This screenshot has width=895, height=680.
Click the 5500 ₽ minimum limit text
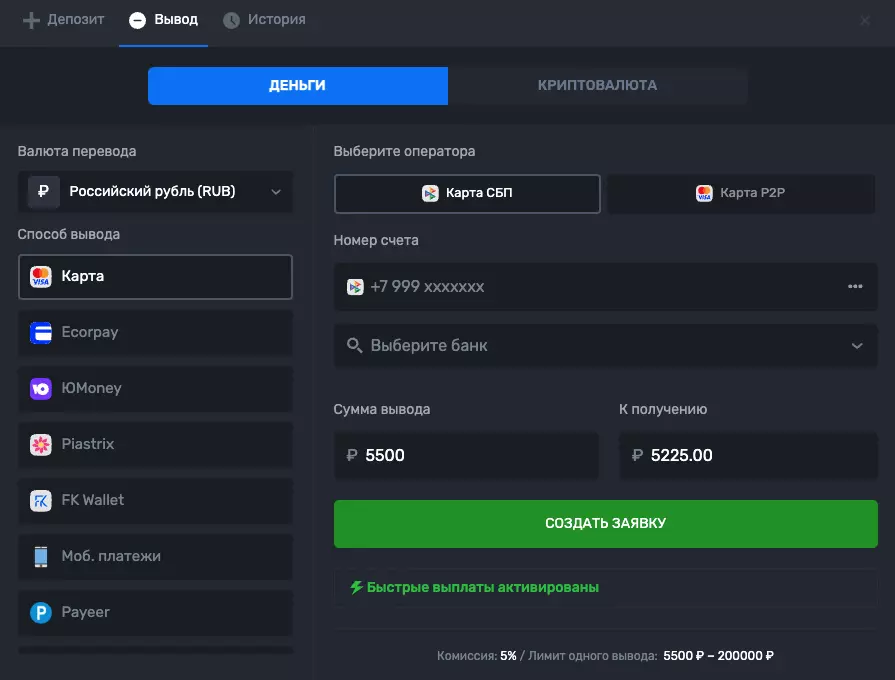[684, 654]
